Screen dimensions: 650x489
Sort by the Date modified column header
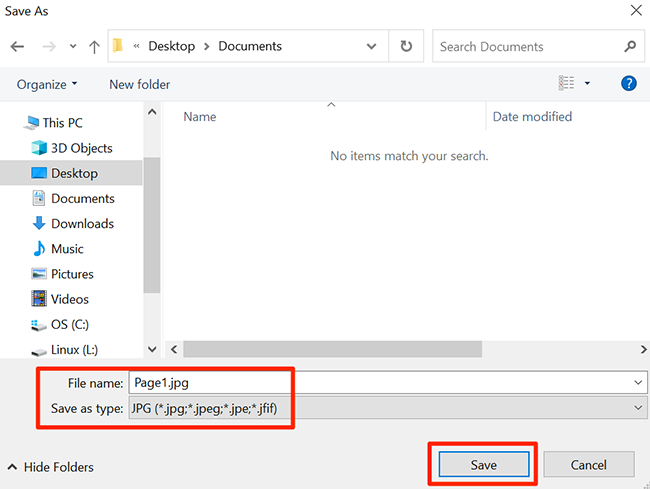click(532, 117)
